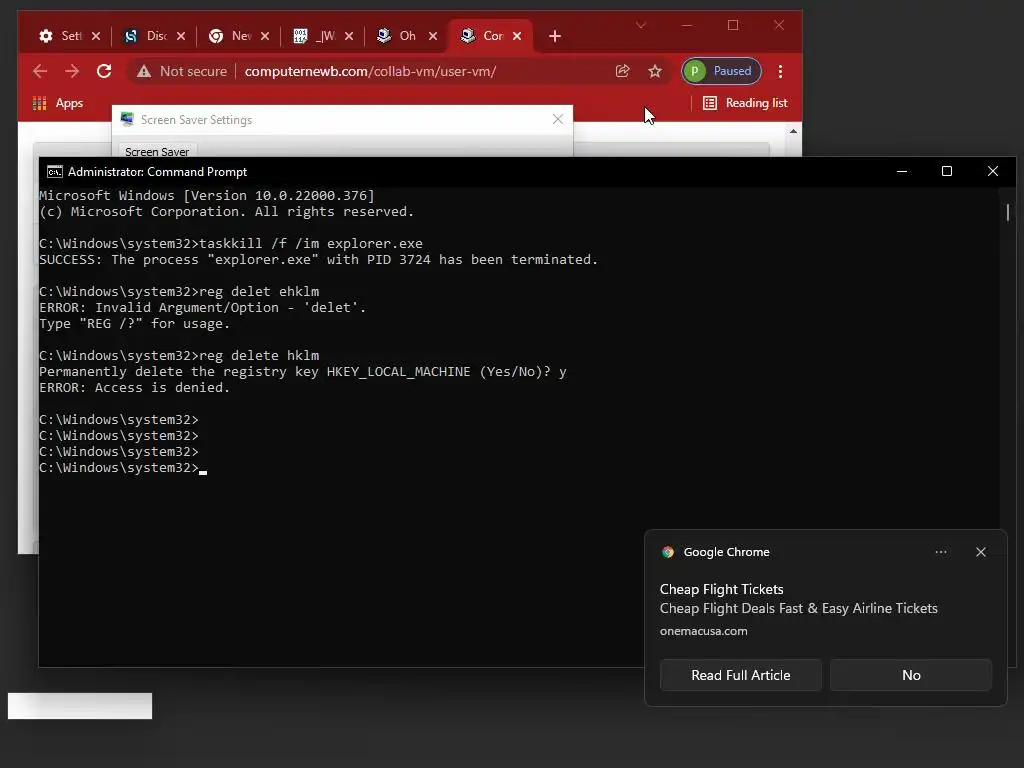The height and width of the screenshot is (768, 1024).
Task: Click No in the notification
Action: click(x=911, y=675)
